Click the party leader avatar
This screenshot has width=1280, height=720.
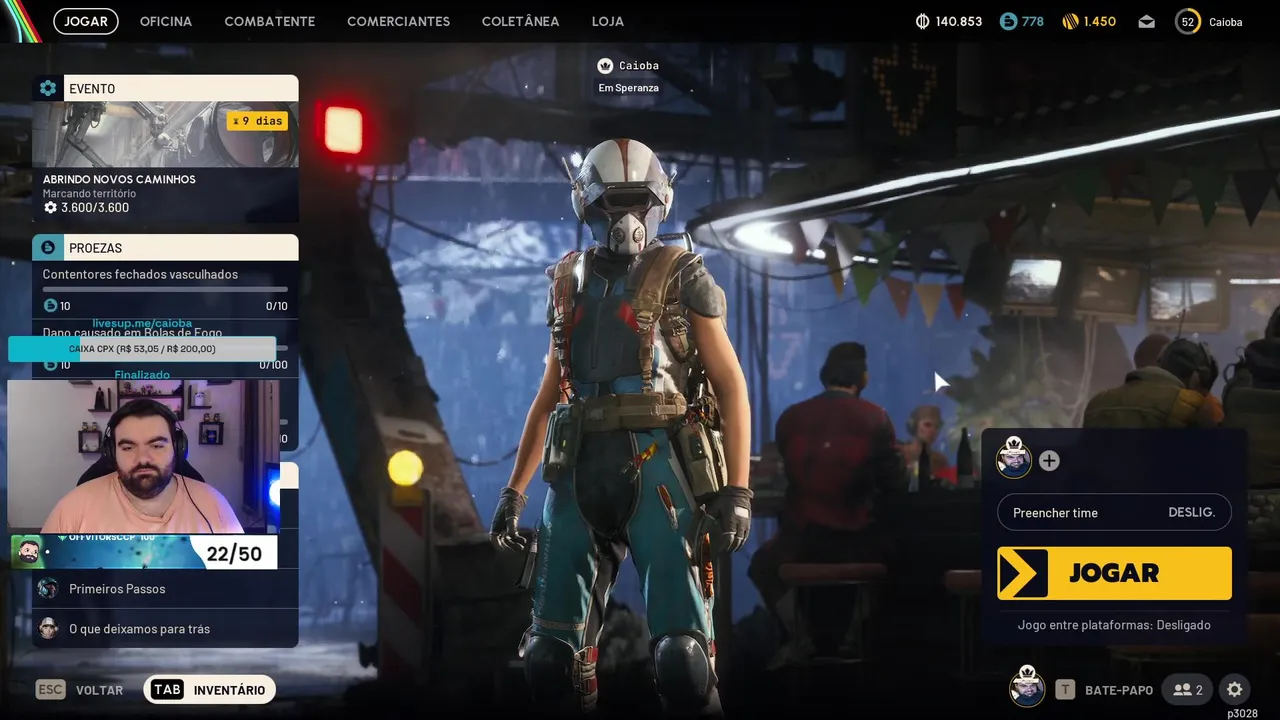coord(1014,460)
